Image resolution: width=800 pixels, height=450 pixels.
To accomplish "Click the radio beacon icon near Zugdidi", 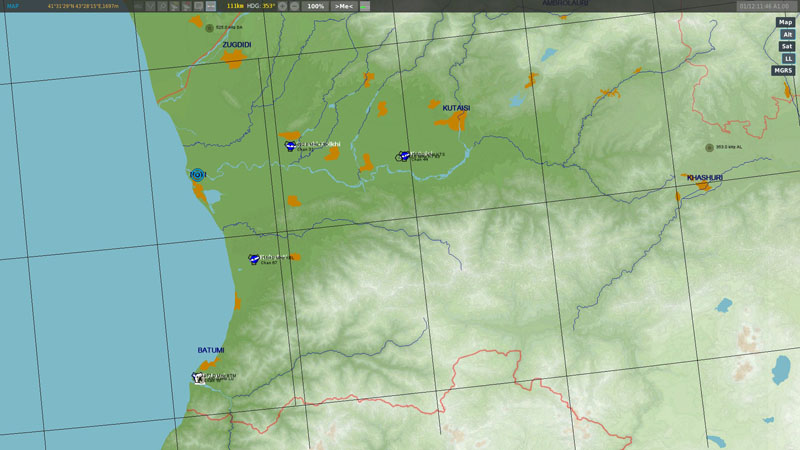I will (x=209, y=28).
